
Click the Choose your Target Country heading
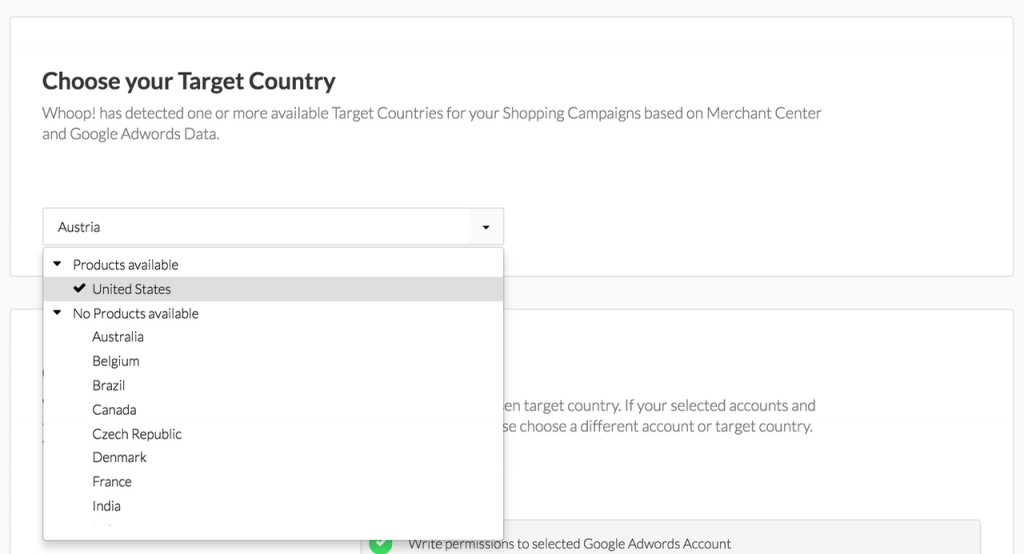[x=189, y=81]
